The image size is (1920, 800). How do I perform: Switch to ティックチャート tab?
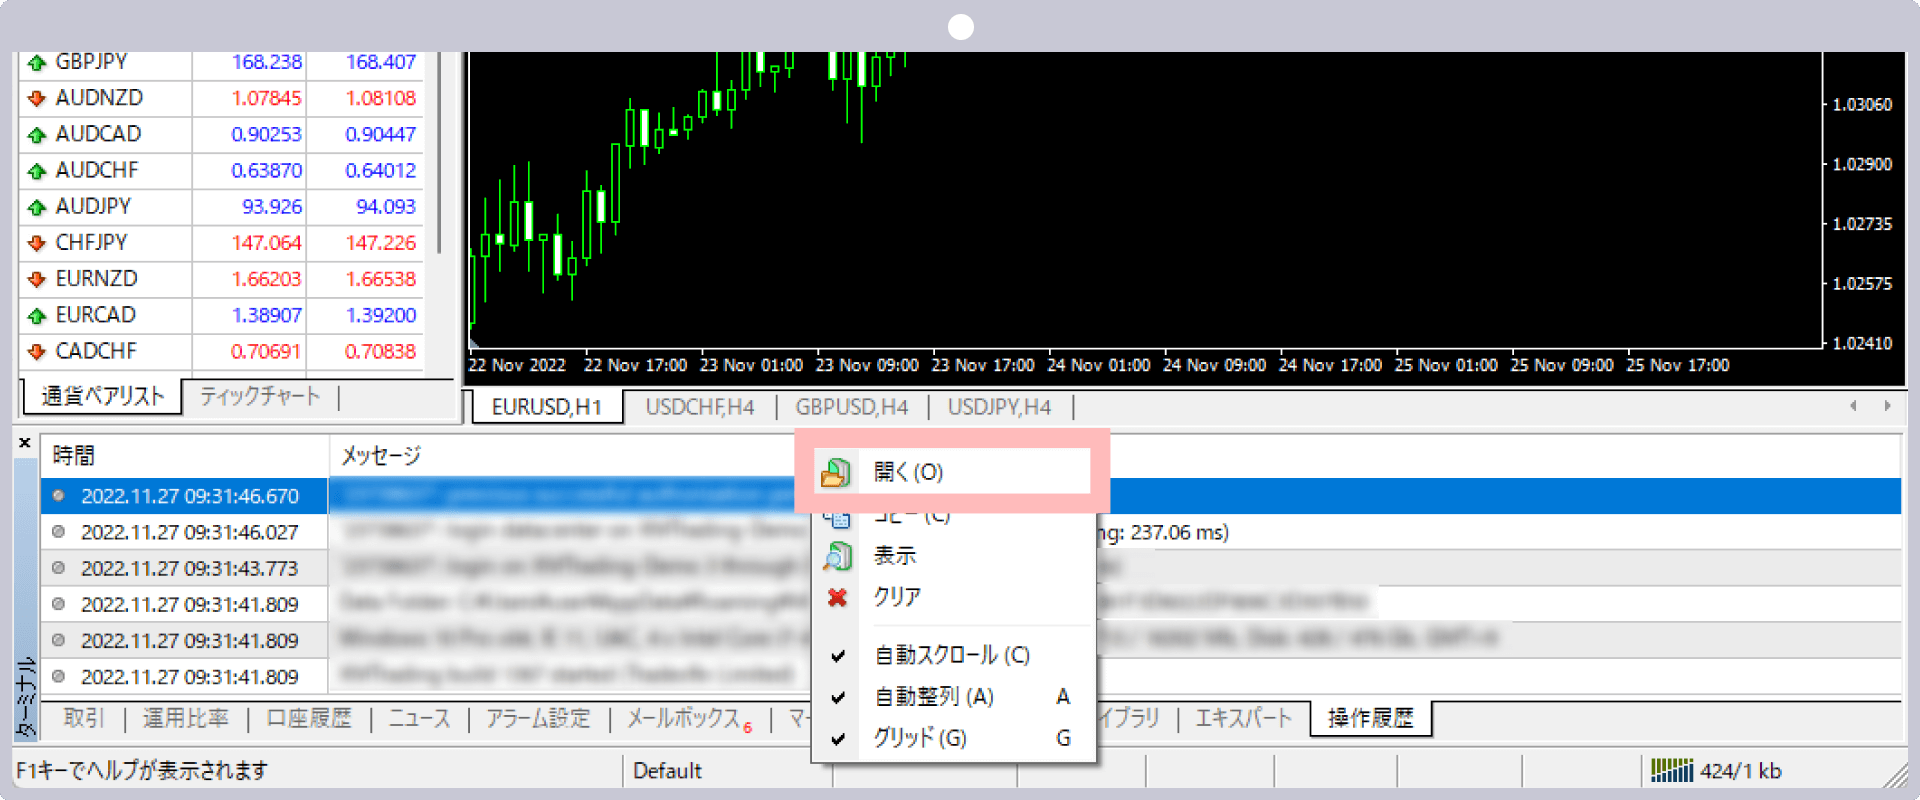260,396
